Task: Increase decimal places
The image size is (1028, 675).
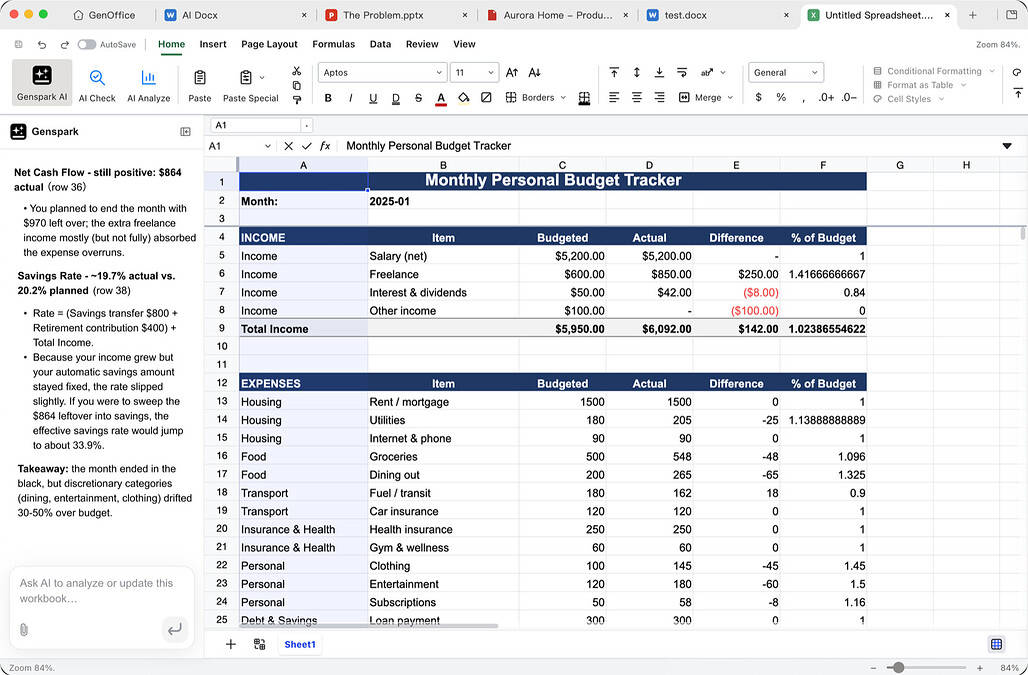Action: (826, 98)
